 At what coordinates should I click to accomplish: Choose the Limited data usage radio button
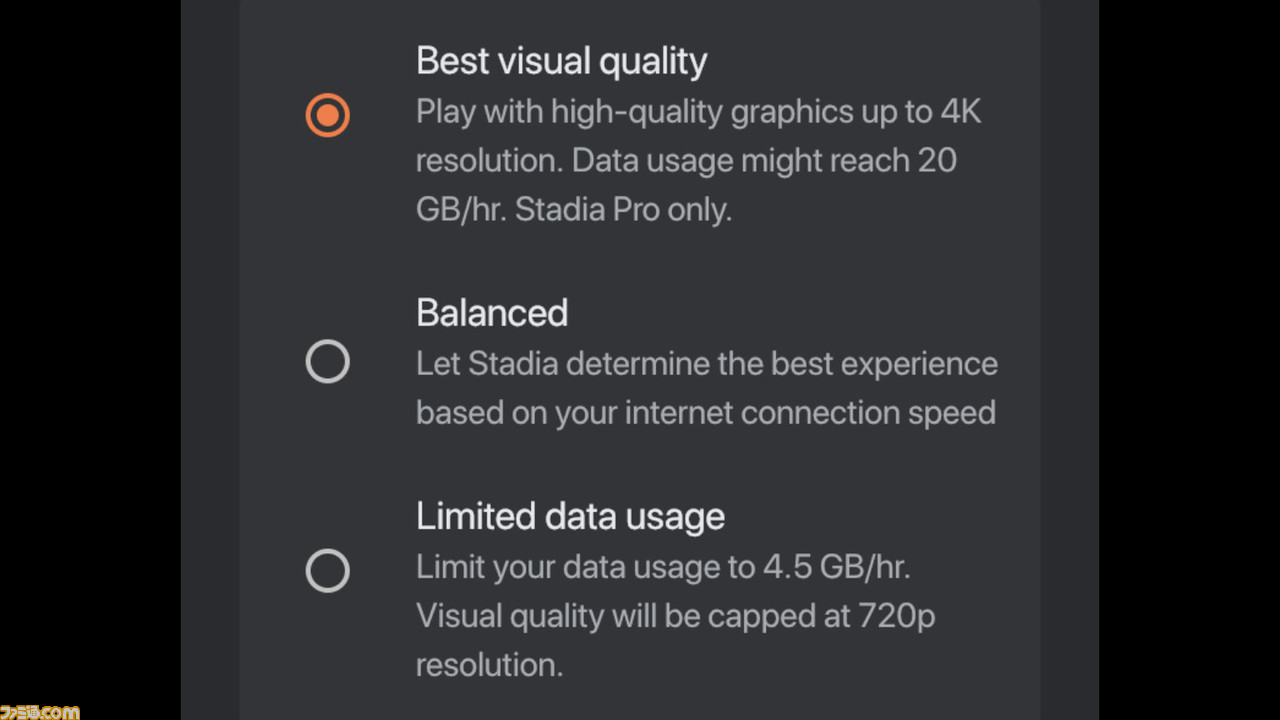coord(328,571)
